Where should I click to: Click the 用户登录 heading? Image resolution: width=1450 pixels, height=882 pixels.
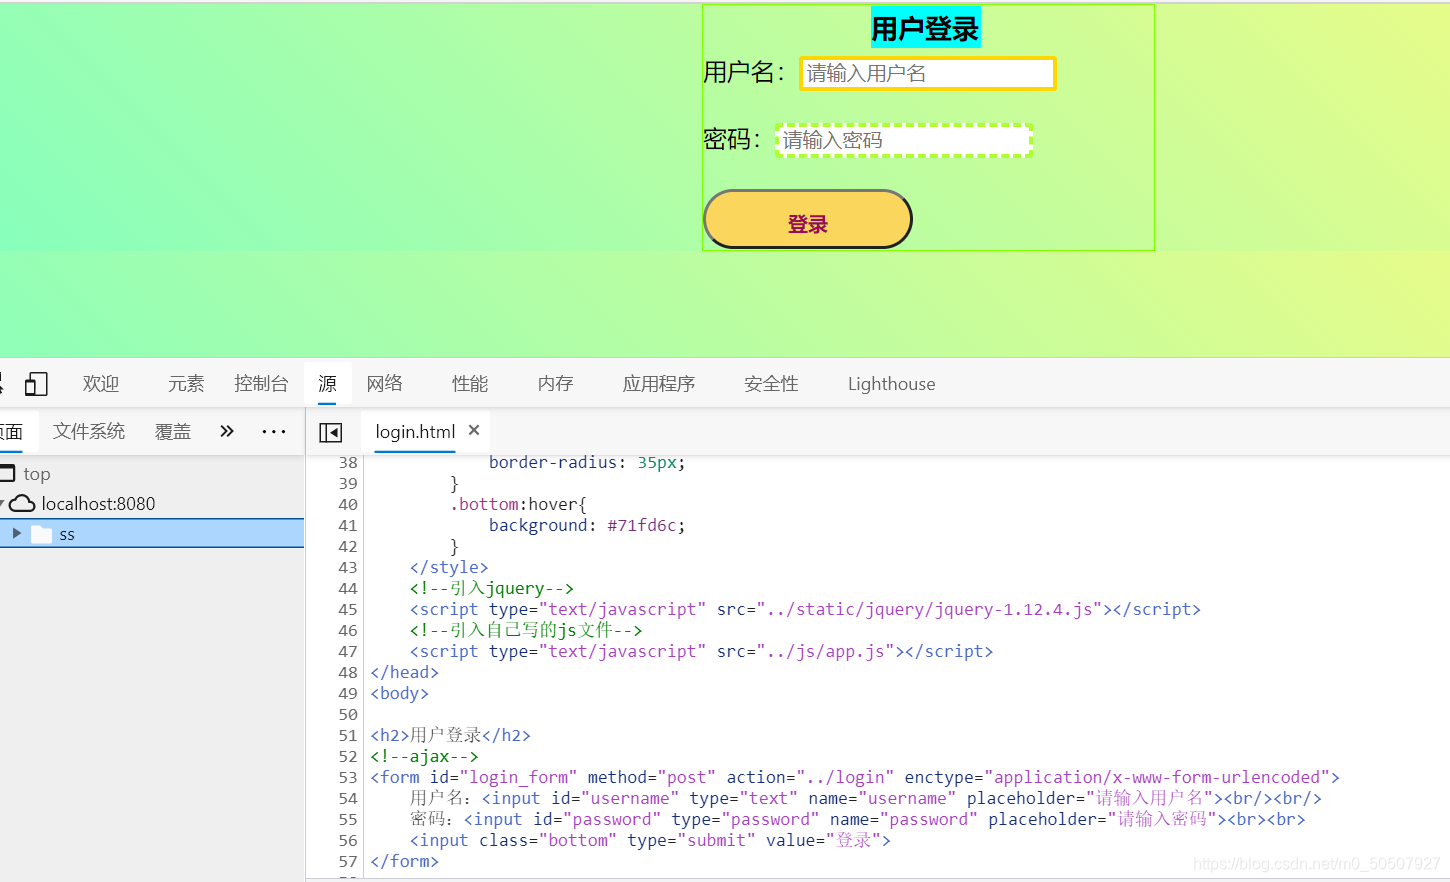925,28
